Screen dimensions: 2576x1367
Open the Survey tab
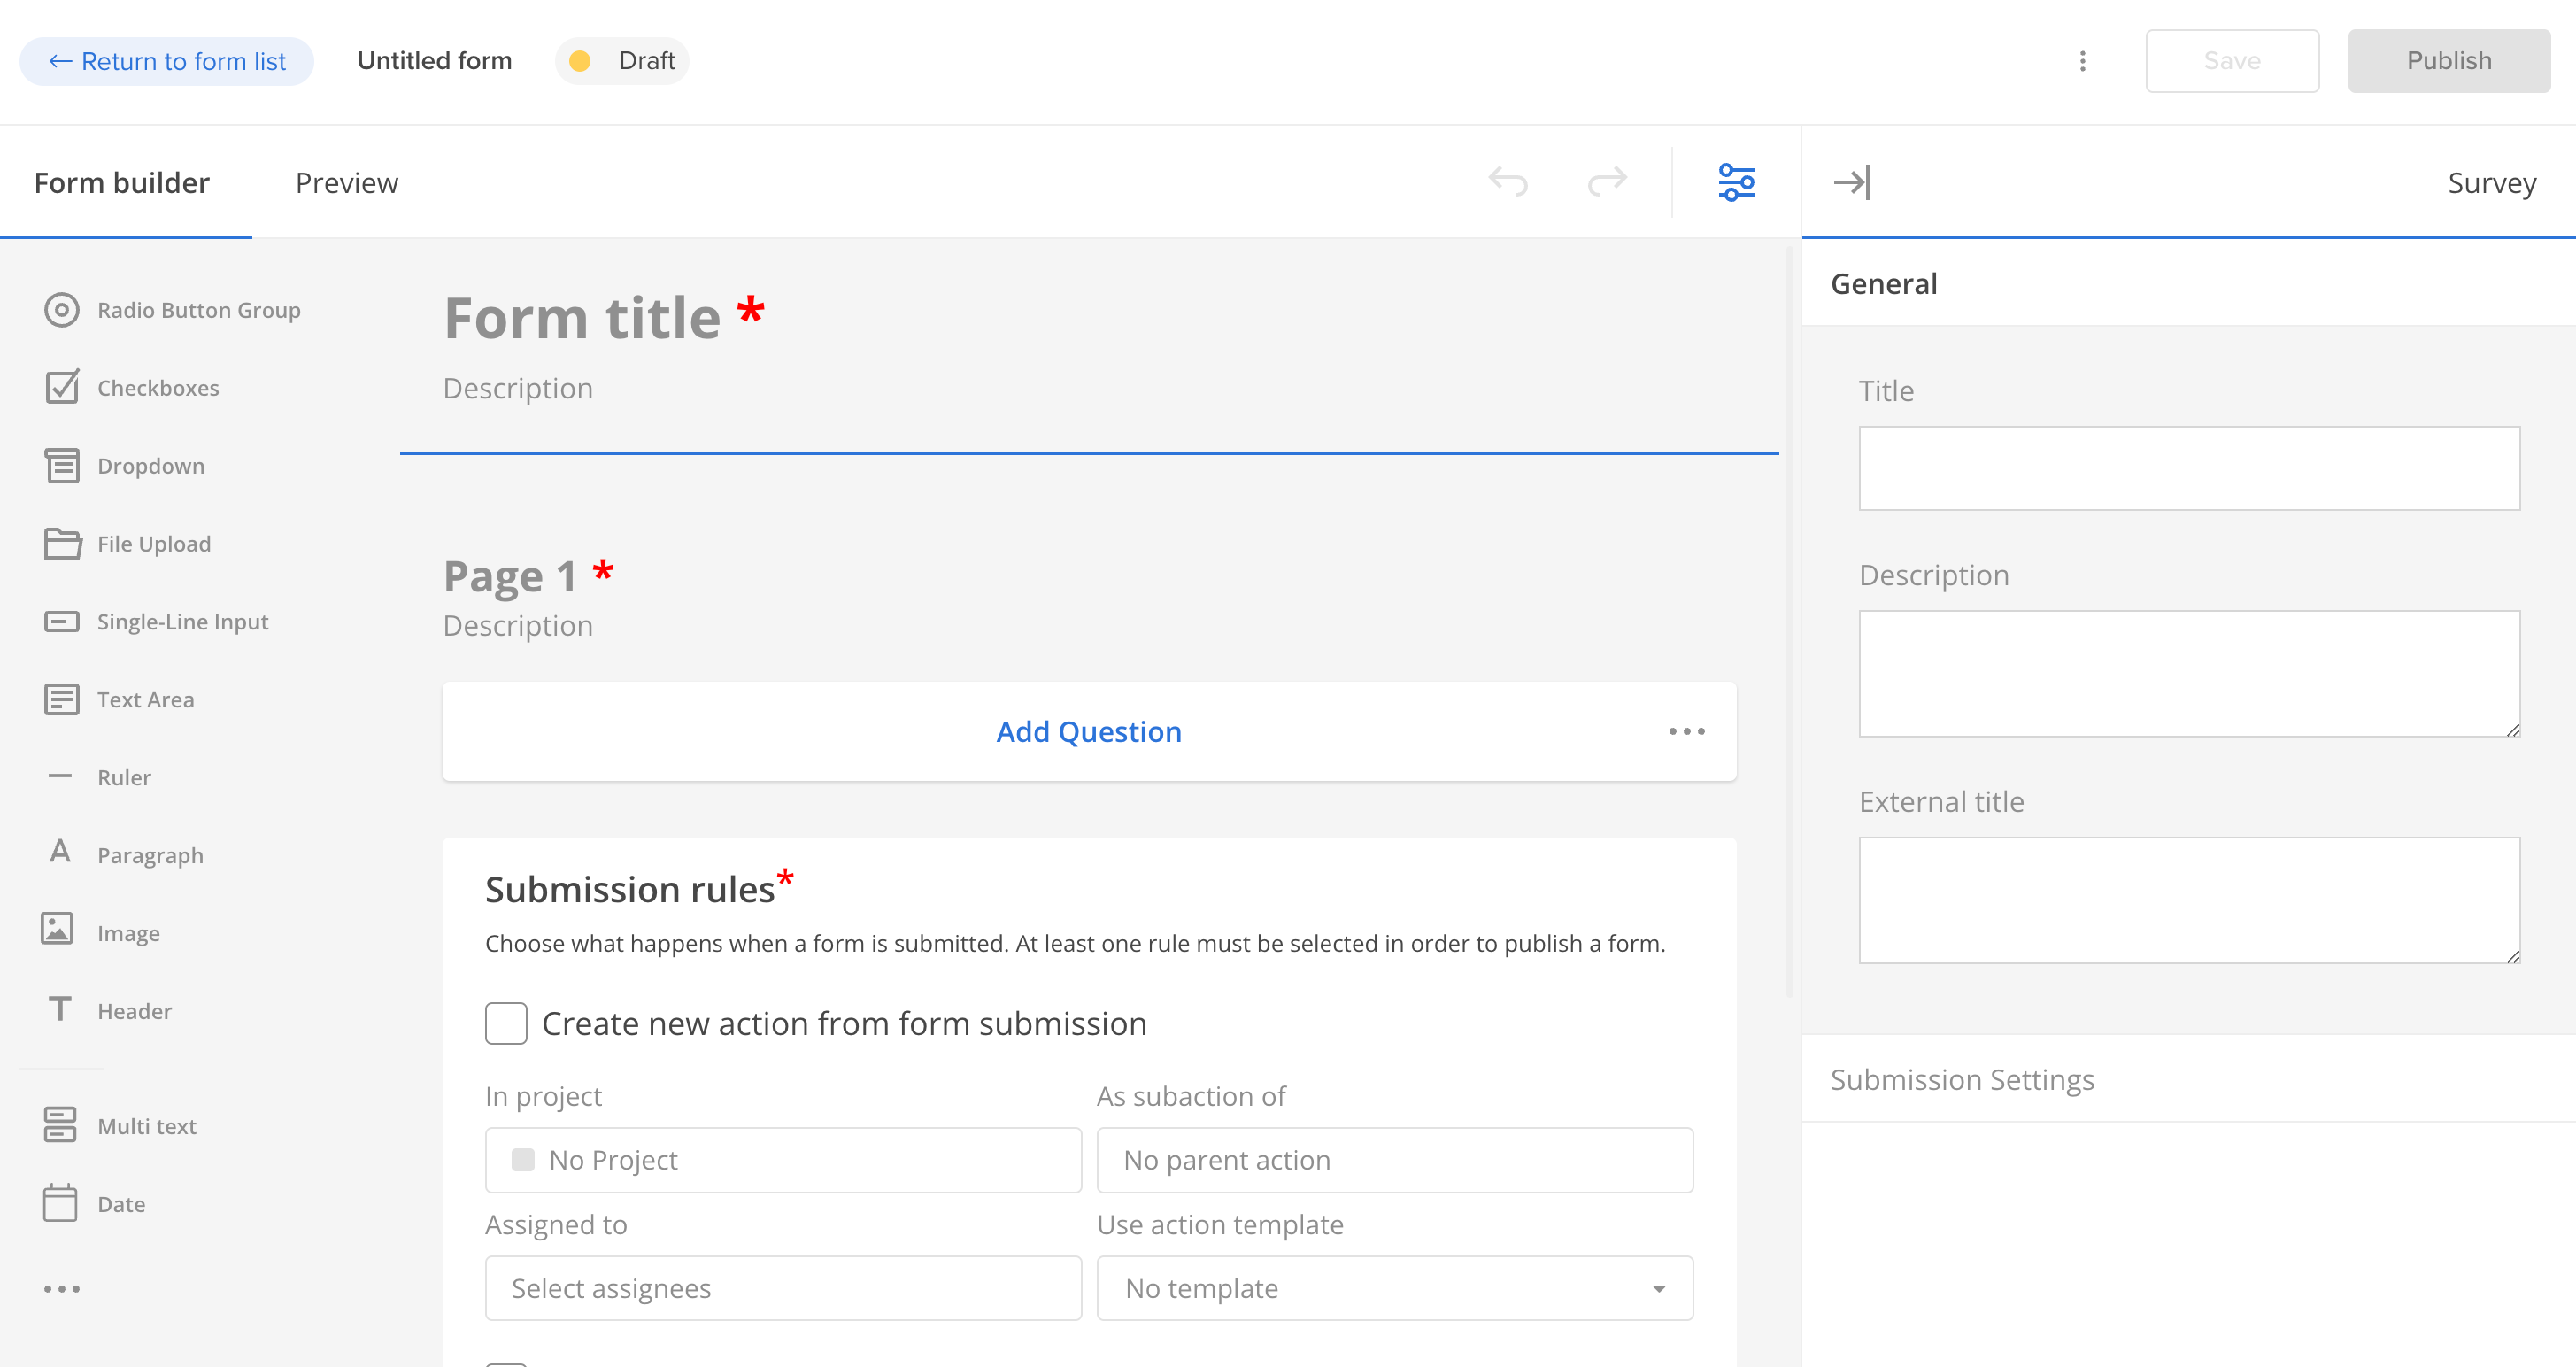click(x=2490, y=182)
